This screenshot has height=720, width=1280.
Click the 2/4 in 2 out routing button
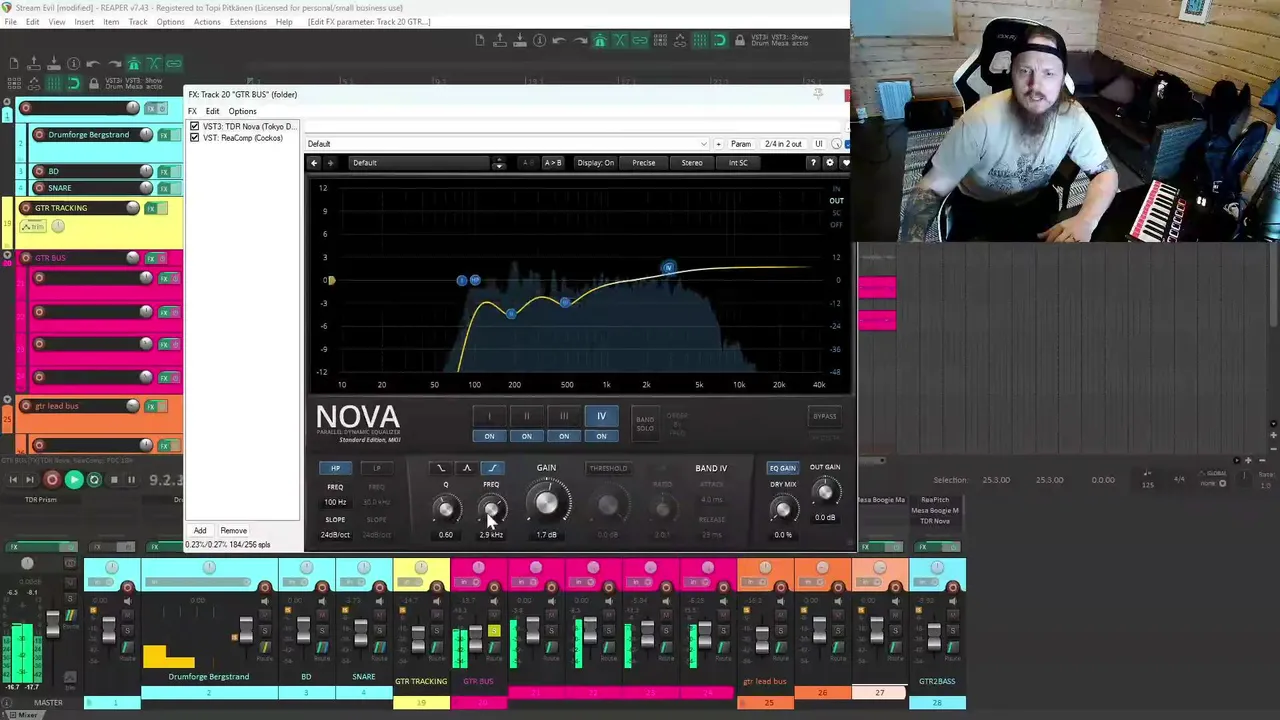pos(782,144)
